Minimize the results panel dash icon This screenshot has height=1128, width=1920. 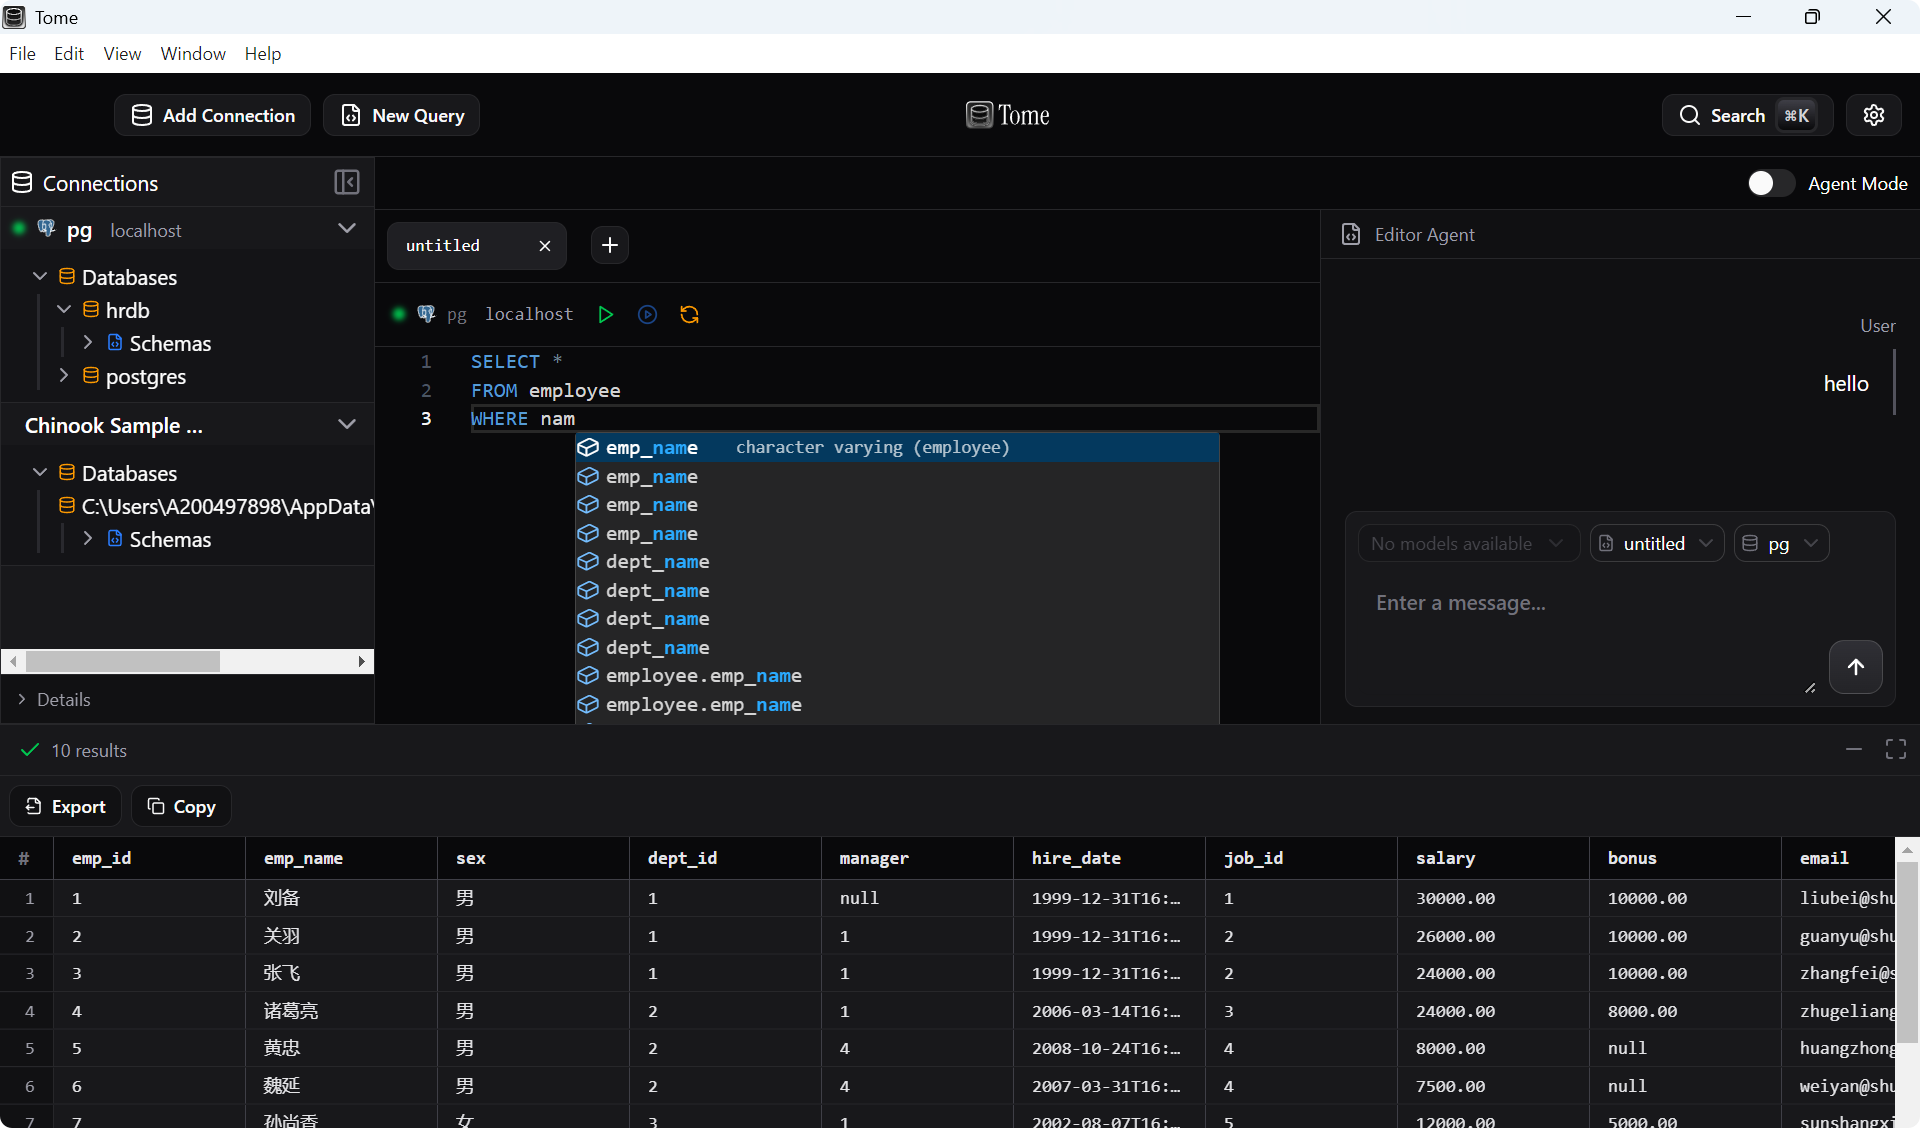1853,750
